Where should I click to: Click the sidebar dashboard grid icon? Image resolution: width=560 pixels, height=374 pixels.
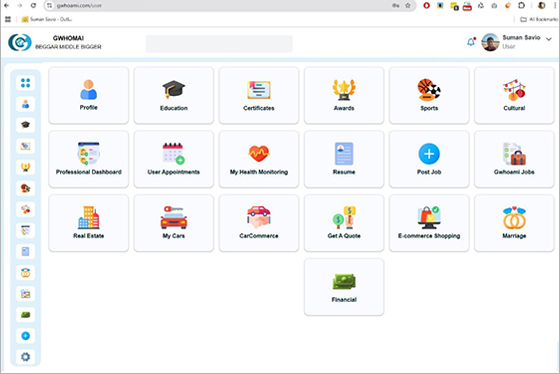(x=25, y=83)
